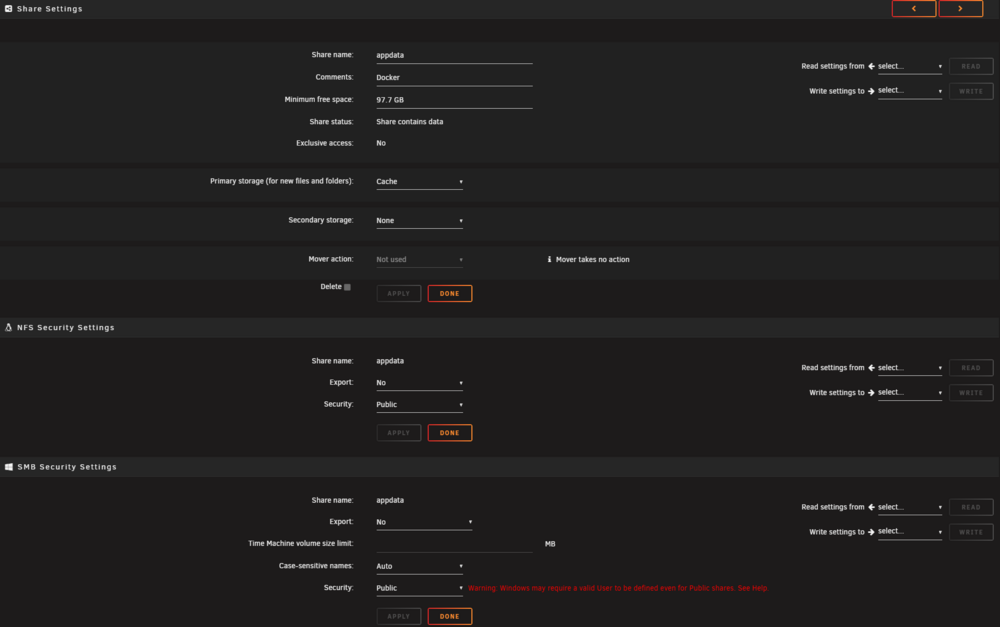Go to previous share with left arrow
Screen dimensions: 1000x627
913,8
